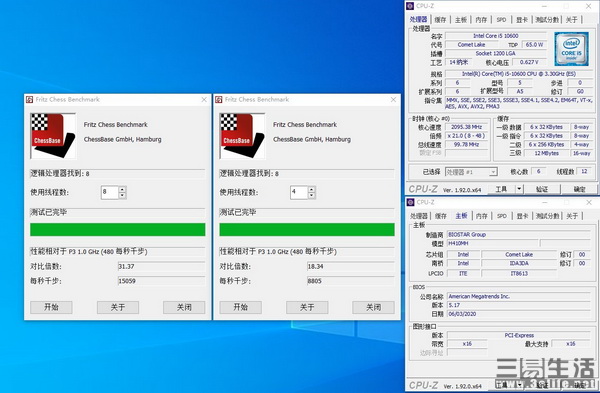The height and width of the screenshot is (393, 600).
Task: Increase thread count in the right Fritz window
Action: tap(311, 189)
